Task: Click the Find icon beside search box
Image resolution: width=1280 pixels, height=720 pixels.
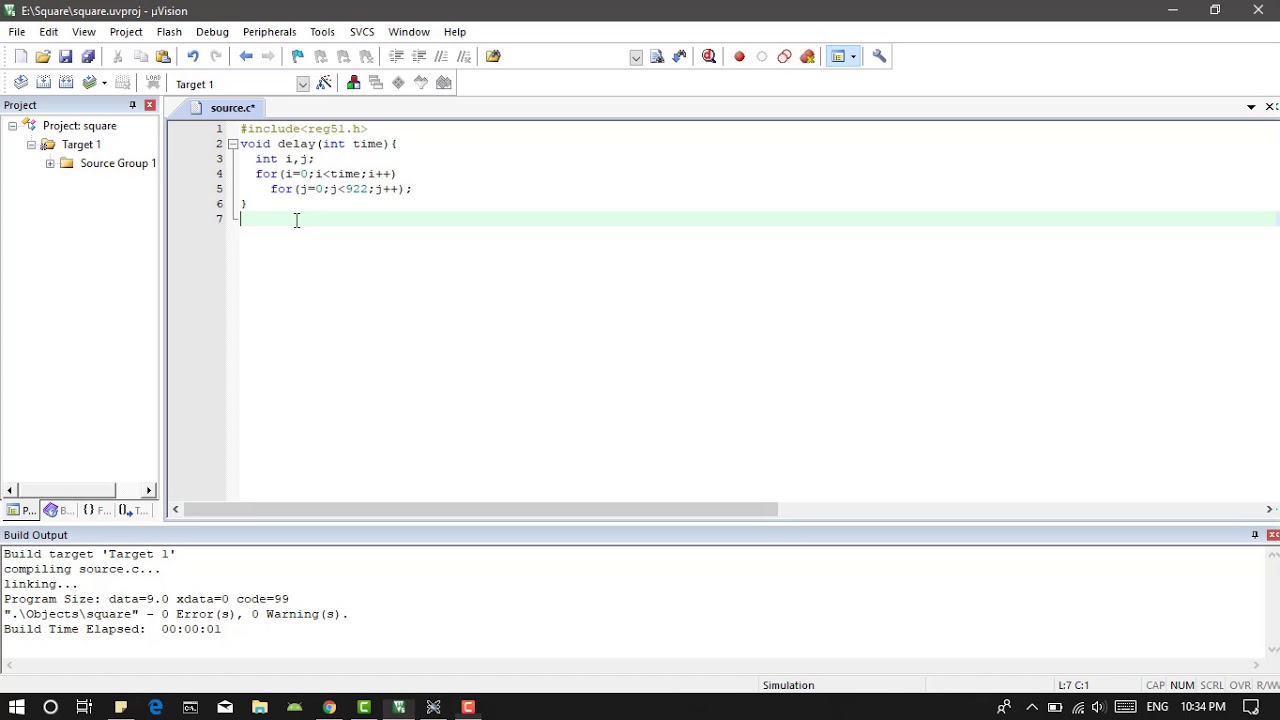Action: click(657, 57)
